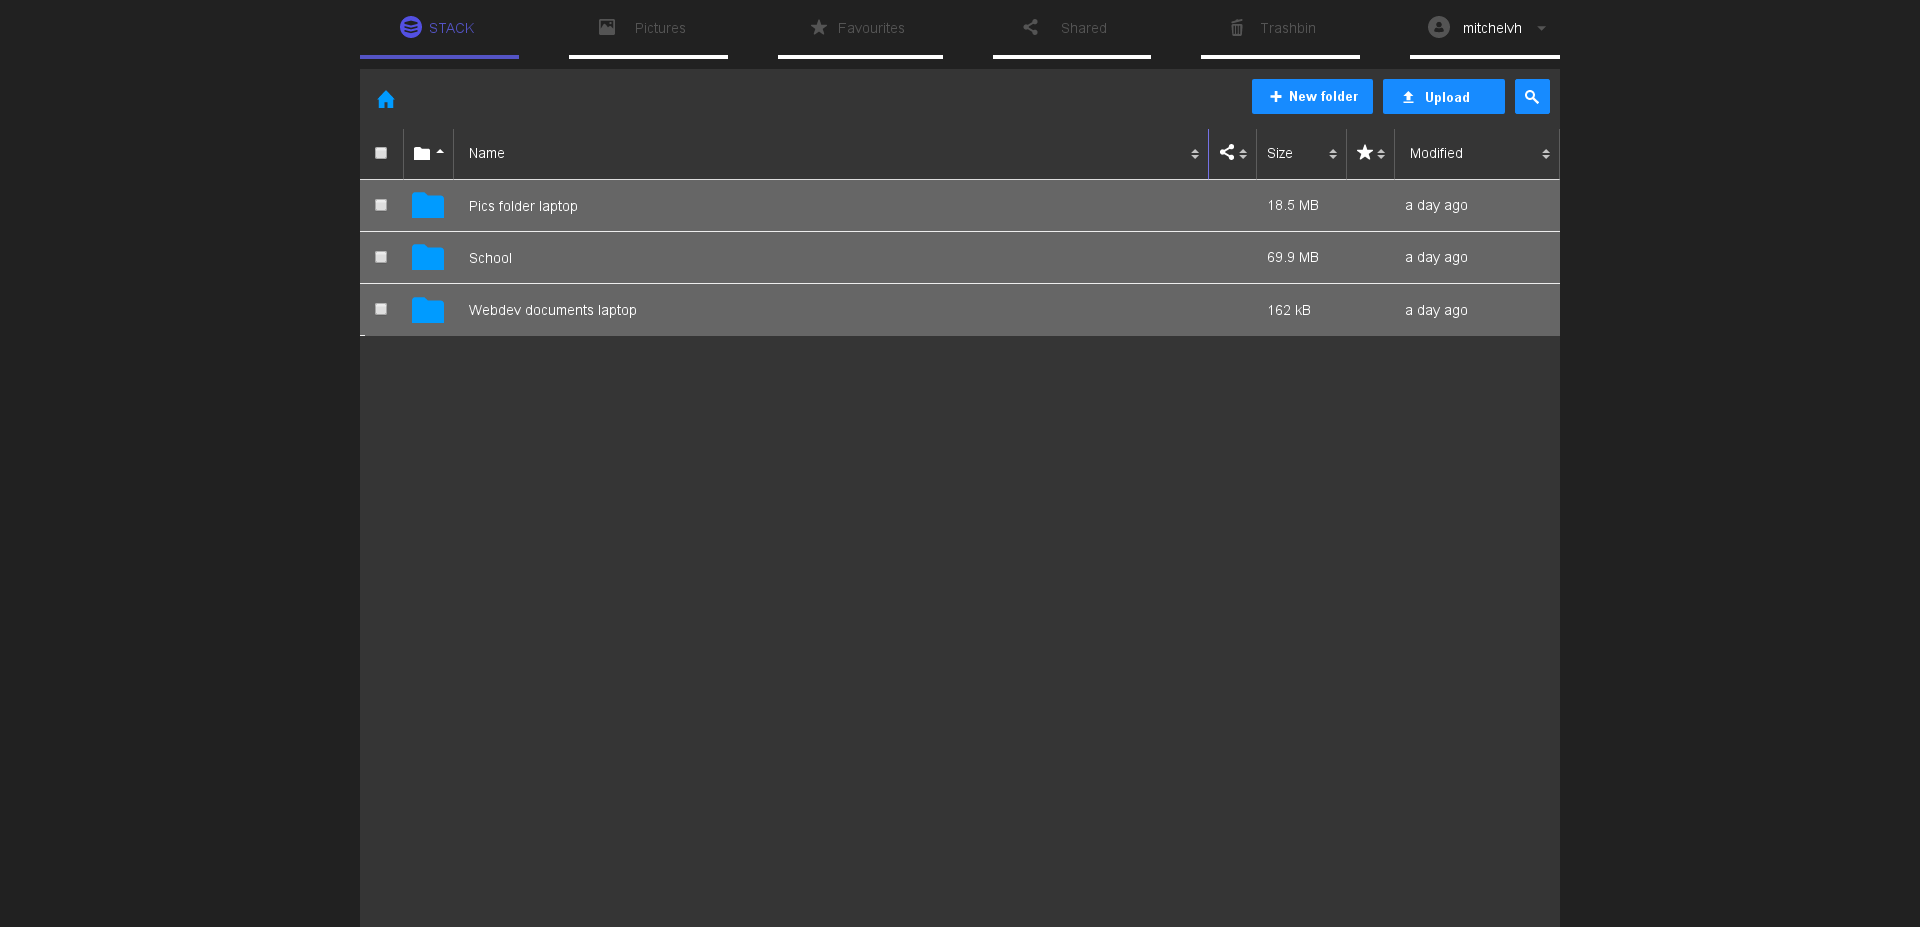Select the checkbox for Pics folder laptop
1920x927 pixels.
click(381, 205)
